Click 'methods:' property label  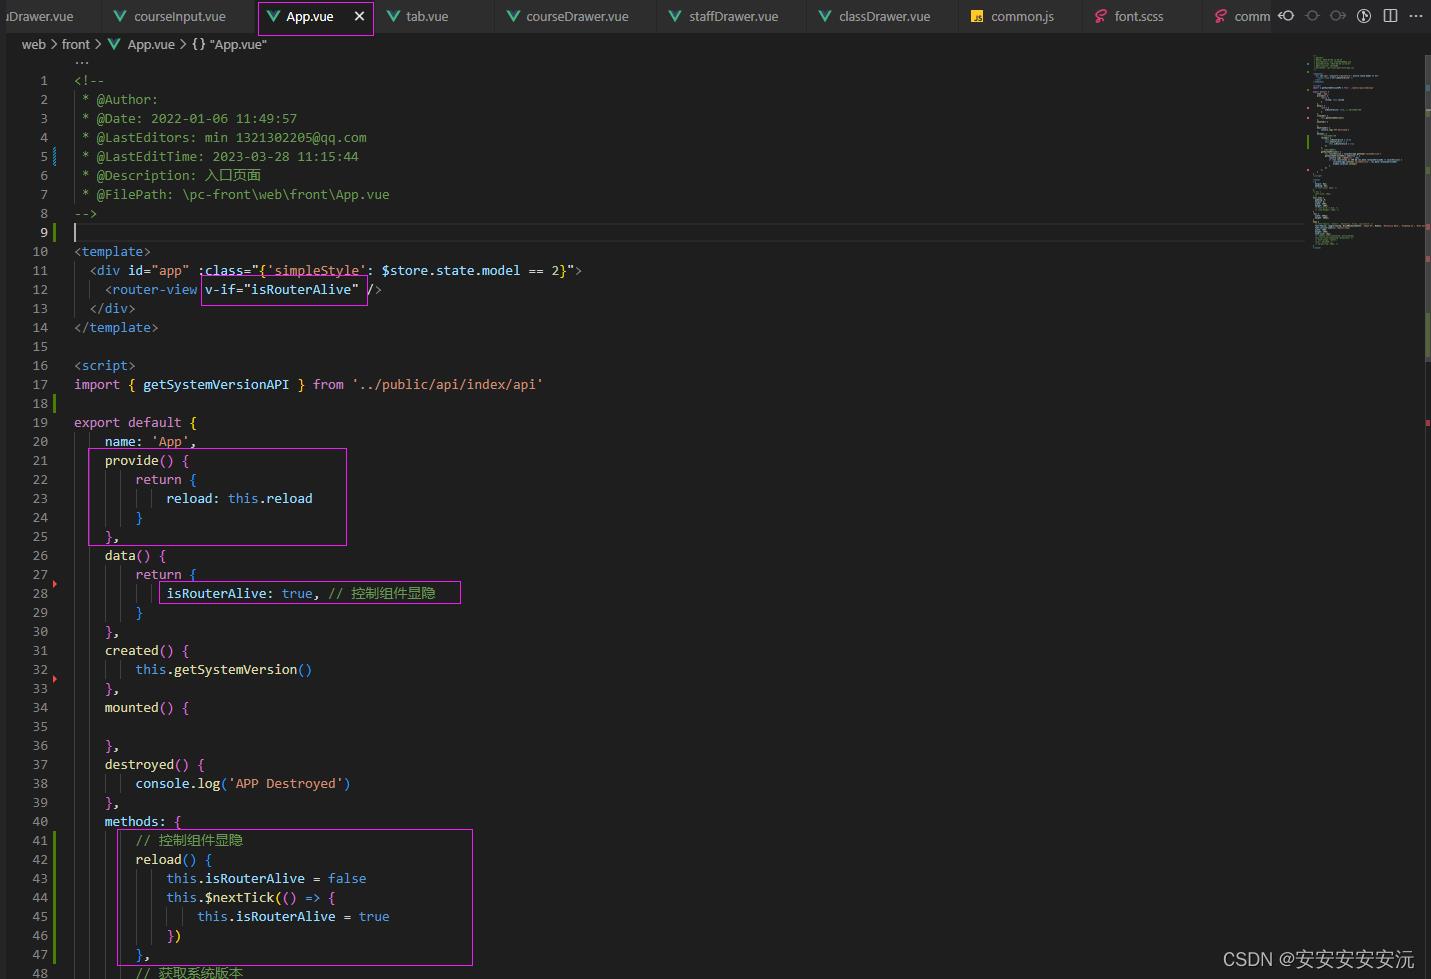(135, 821)
